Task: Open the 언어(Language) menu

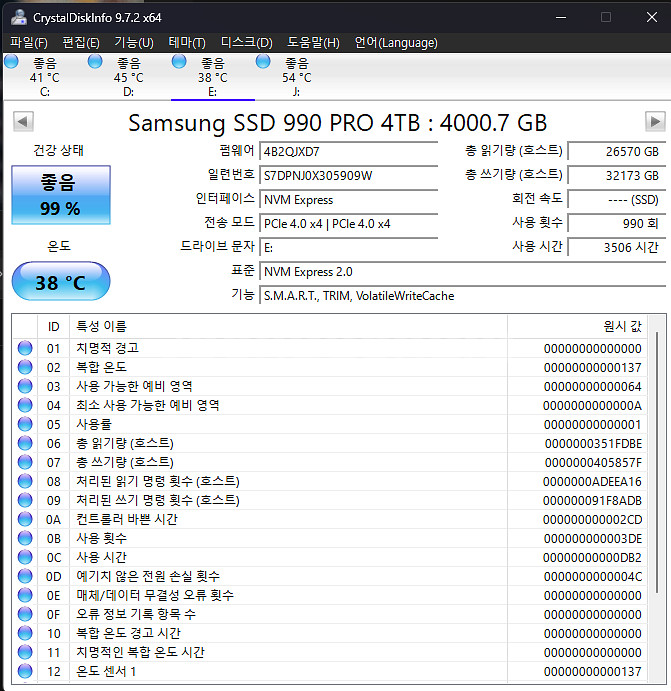Action: point(396,42)
